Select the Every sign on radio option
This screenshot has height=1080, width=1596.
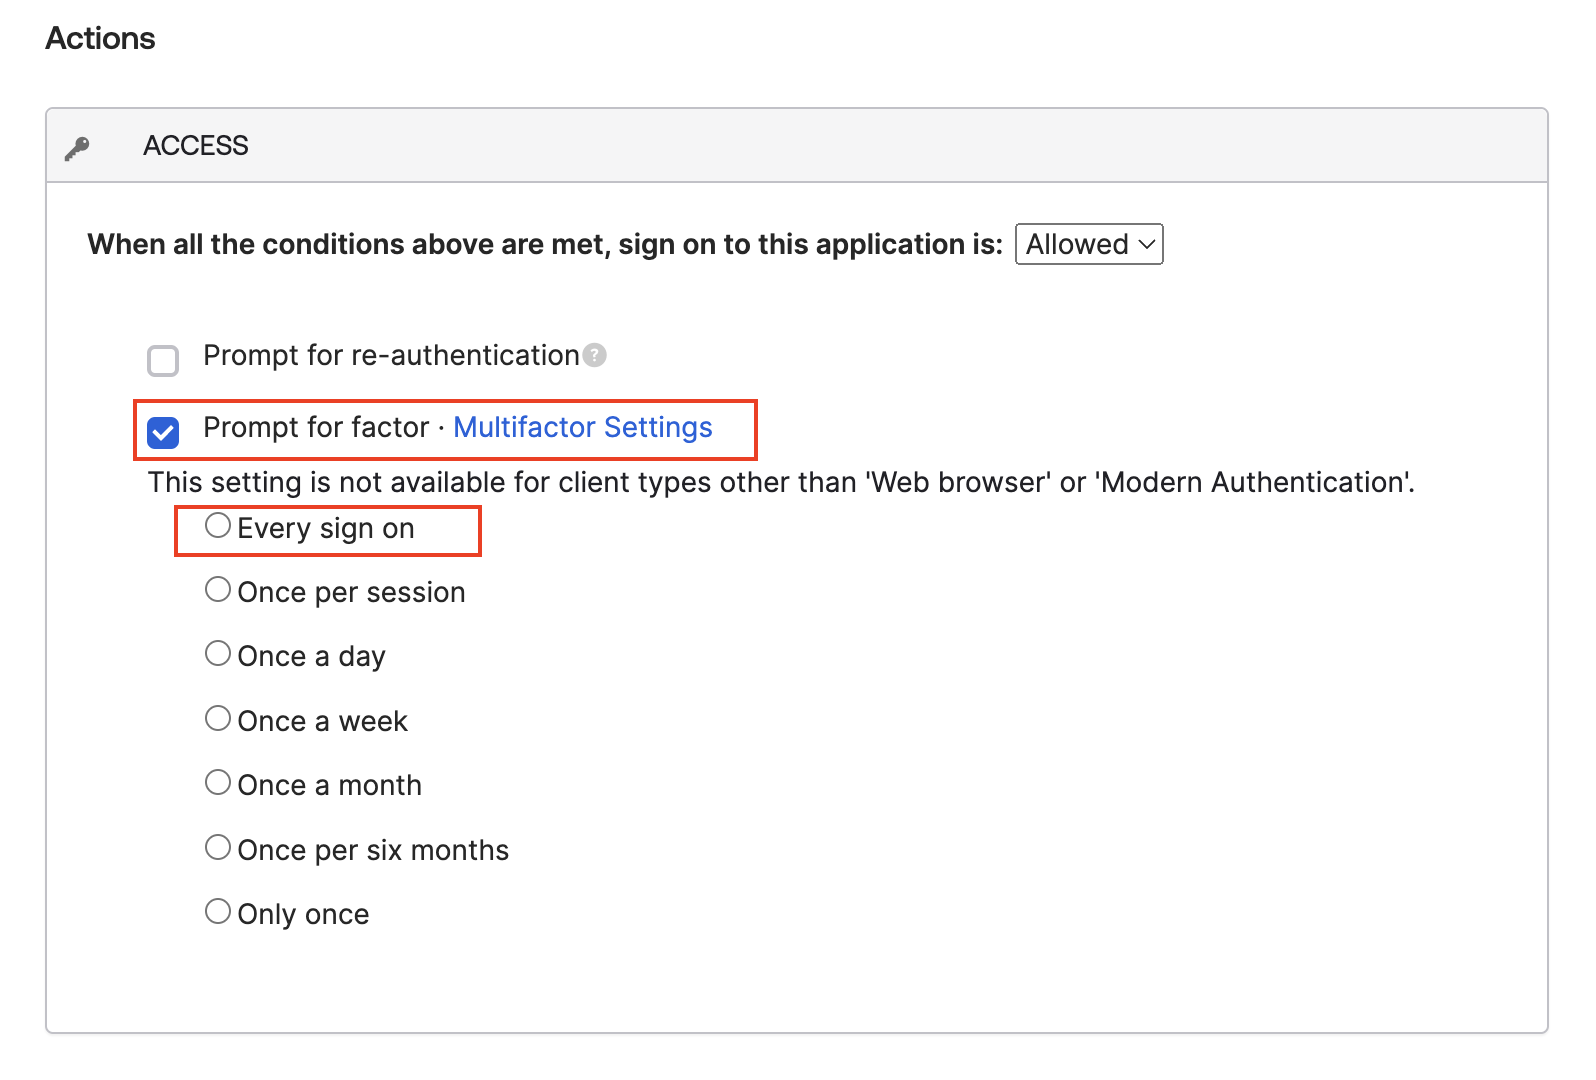218,526
